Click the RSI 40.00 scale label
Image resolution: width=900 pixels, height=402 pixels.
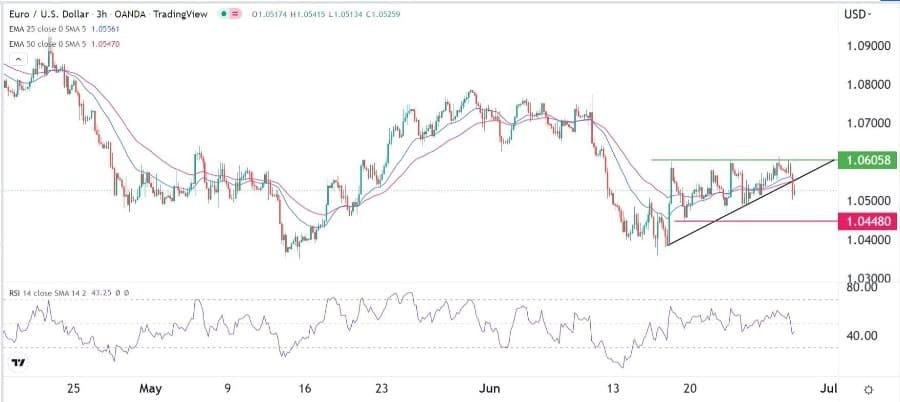click(x=861, y=335)
